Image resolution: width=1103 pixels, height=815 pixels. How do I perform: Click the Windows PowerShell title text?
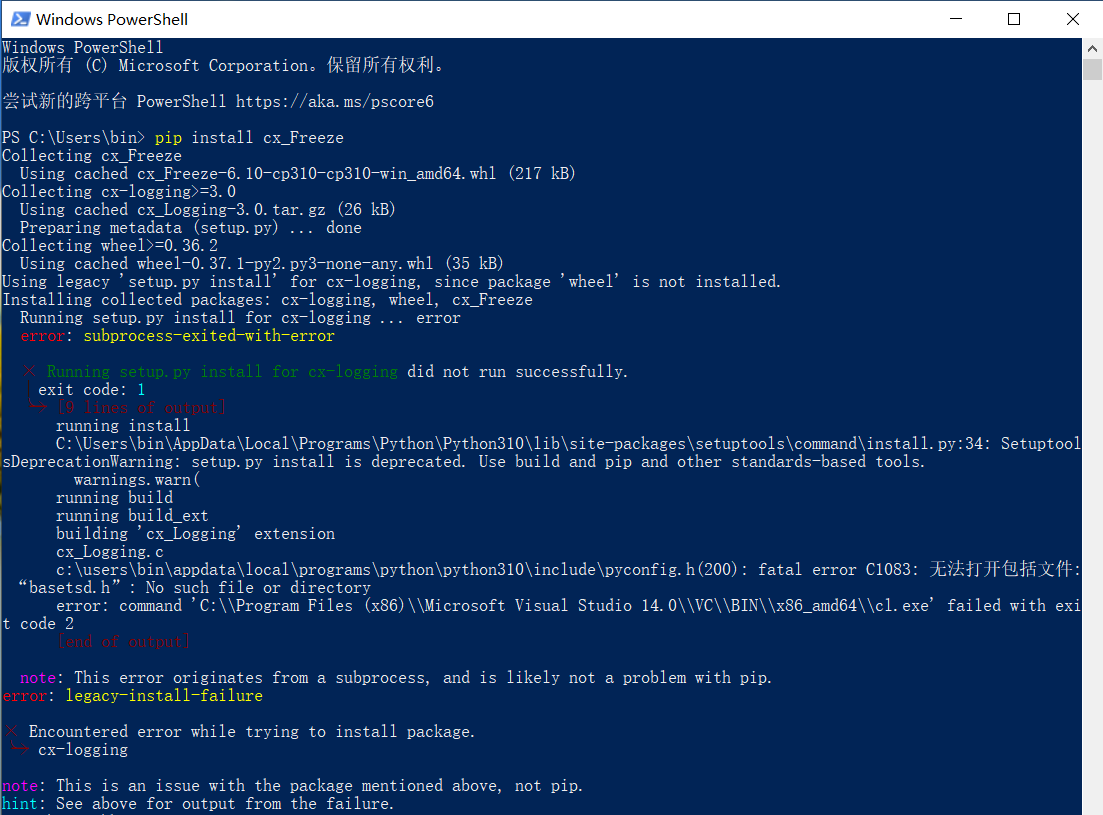[111, 18]
